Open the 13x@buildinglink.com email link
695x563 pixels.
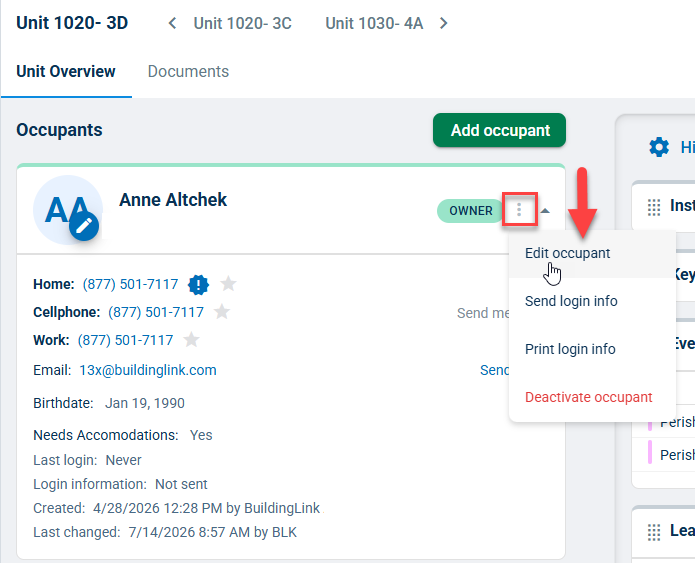click(148, 370)
